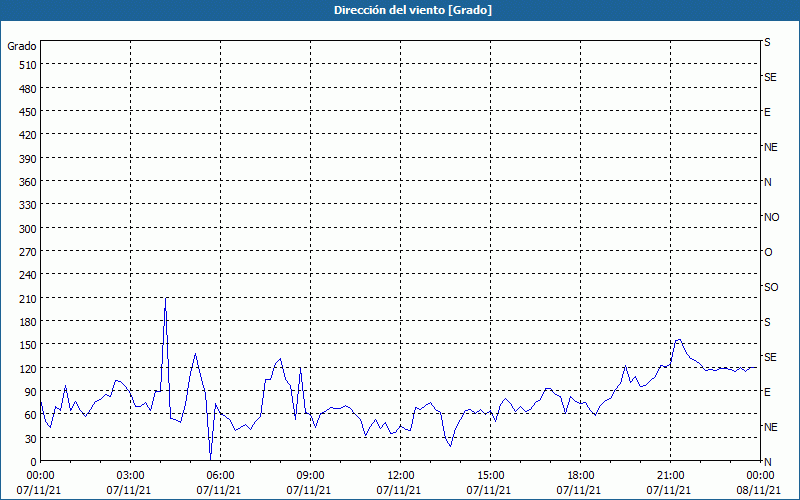Click the 18:00 time label
Image resolution: width=800 pixels, height=500 pixels.
[x=581, y=476]
